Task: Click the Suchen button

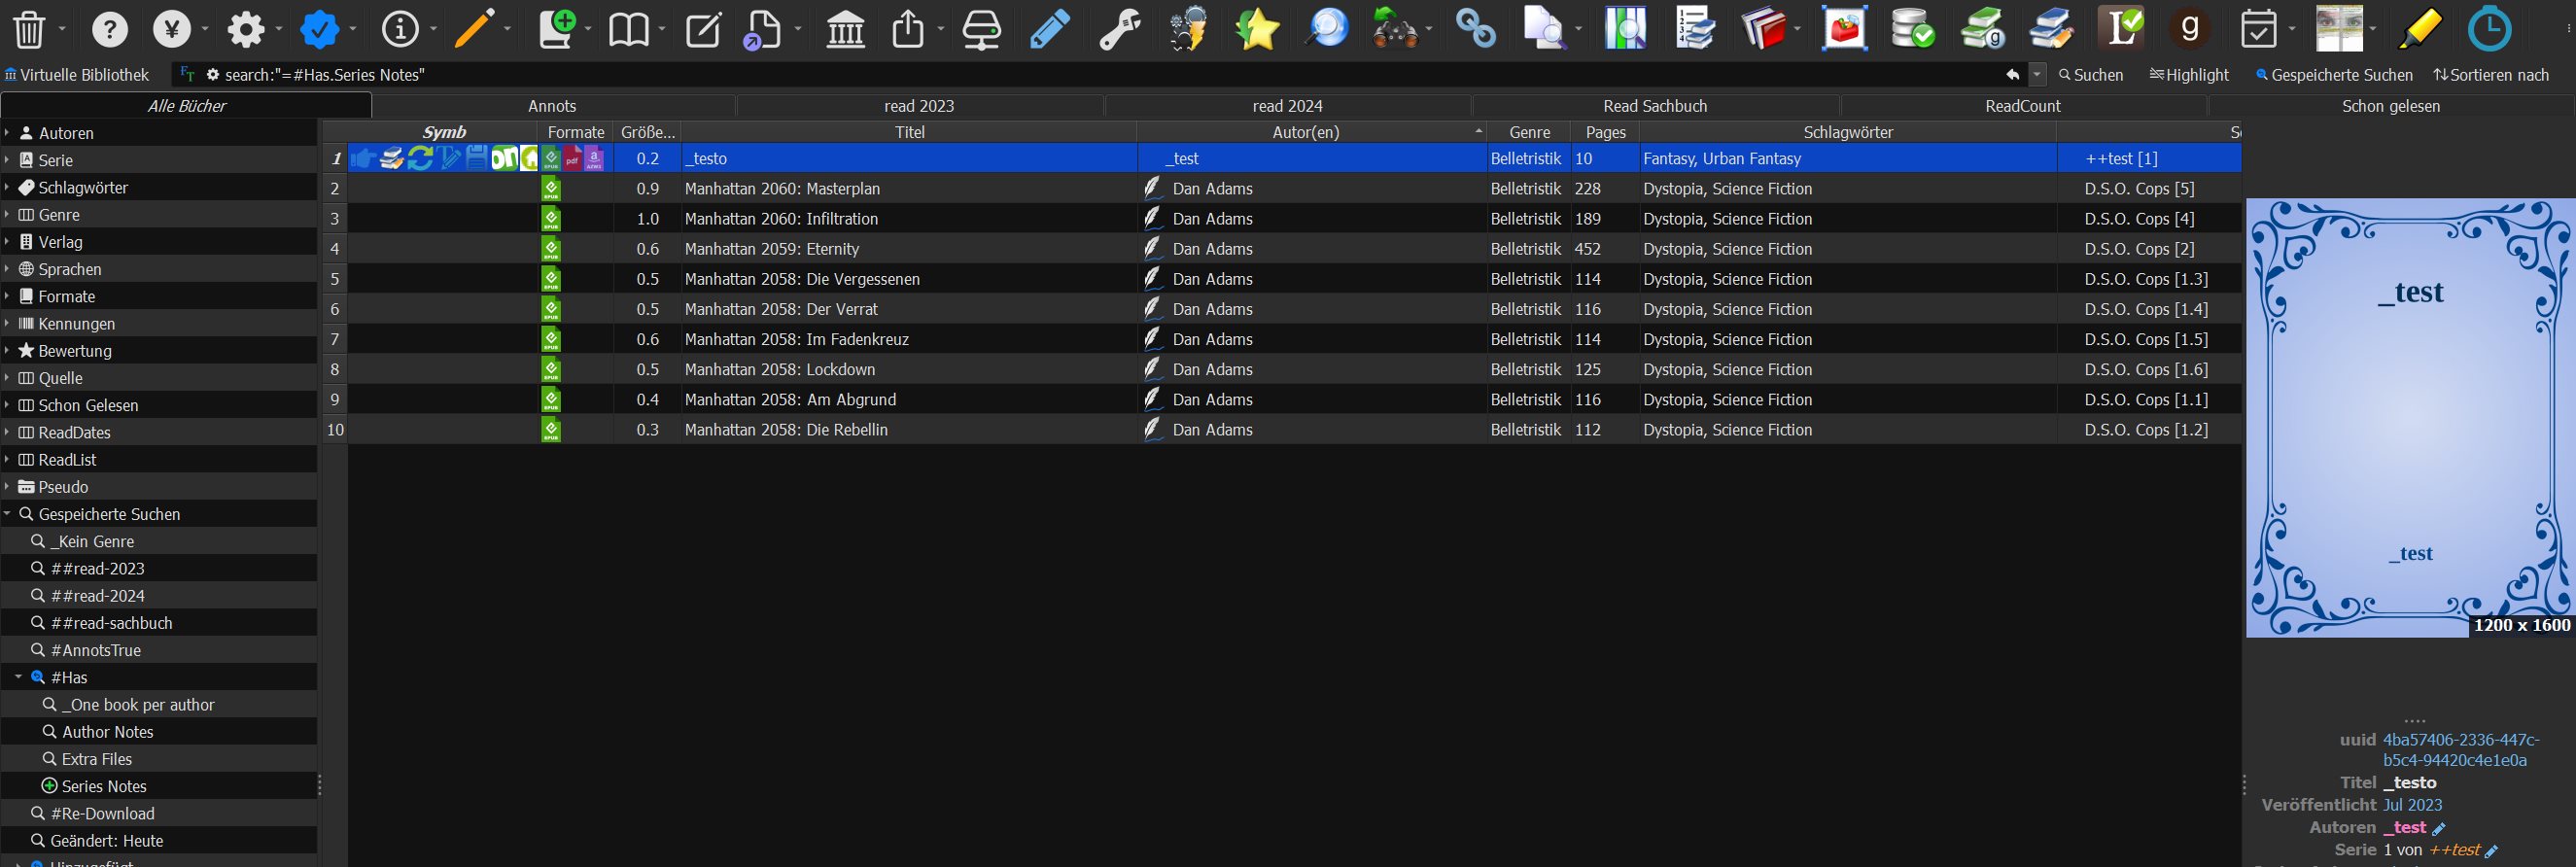Action: pyautogui.click(x=2090, y=75)
